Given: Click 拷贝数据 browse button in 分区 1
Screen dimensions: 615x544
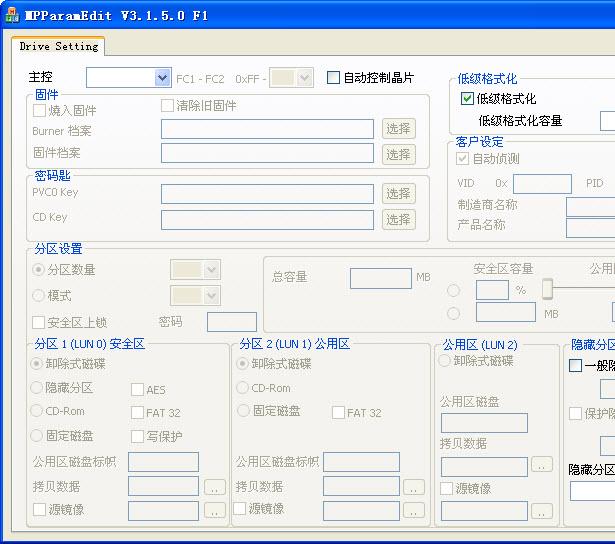Looking at the screenshot, I should (x=215, y=487).
